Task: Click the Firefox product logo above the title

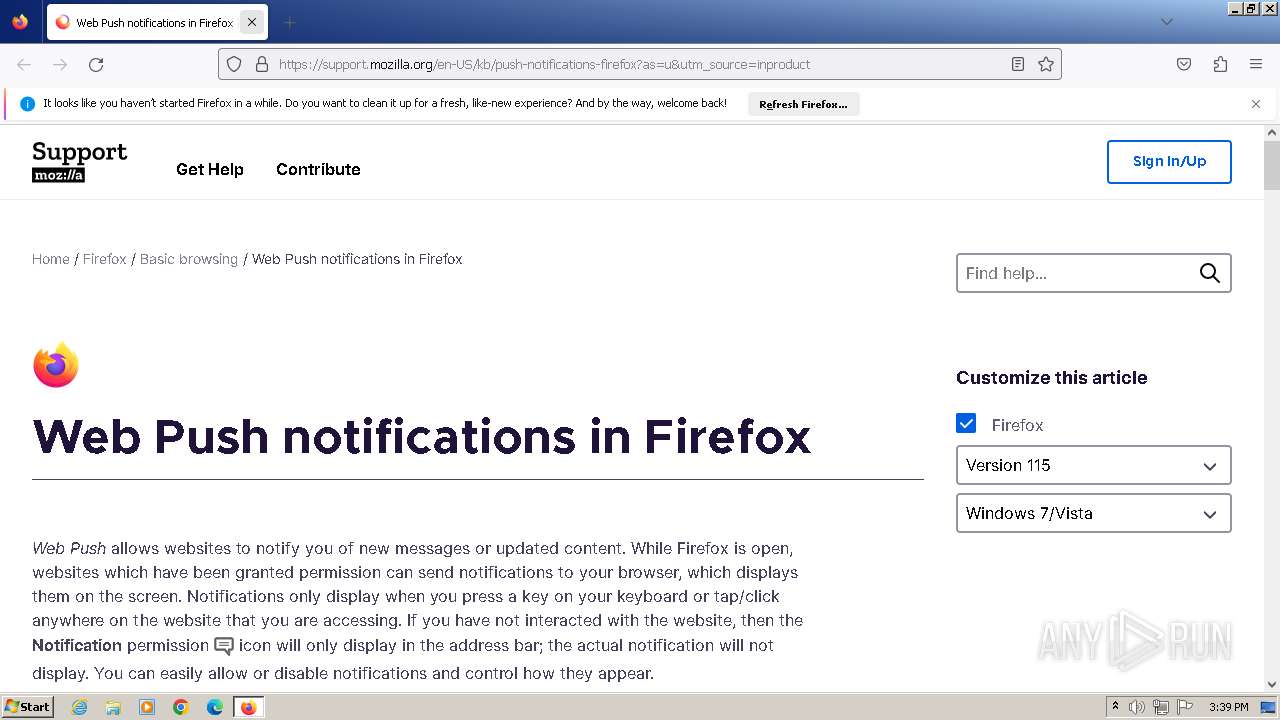Action: pos(56,365)
